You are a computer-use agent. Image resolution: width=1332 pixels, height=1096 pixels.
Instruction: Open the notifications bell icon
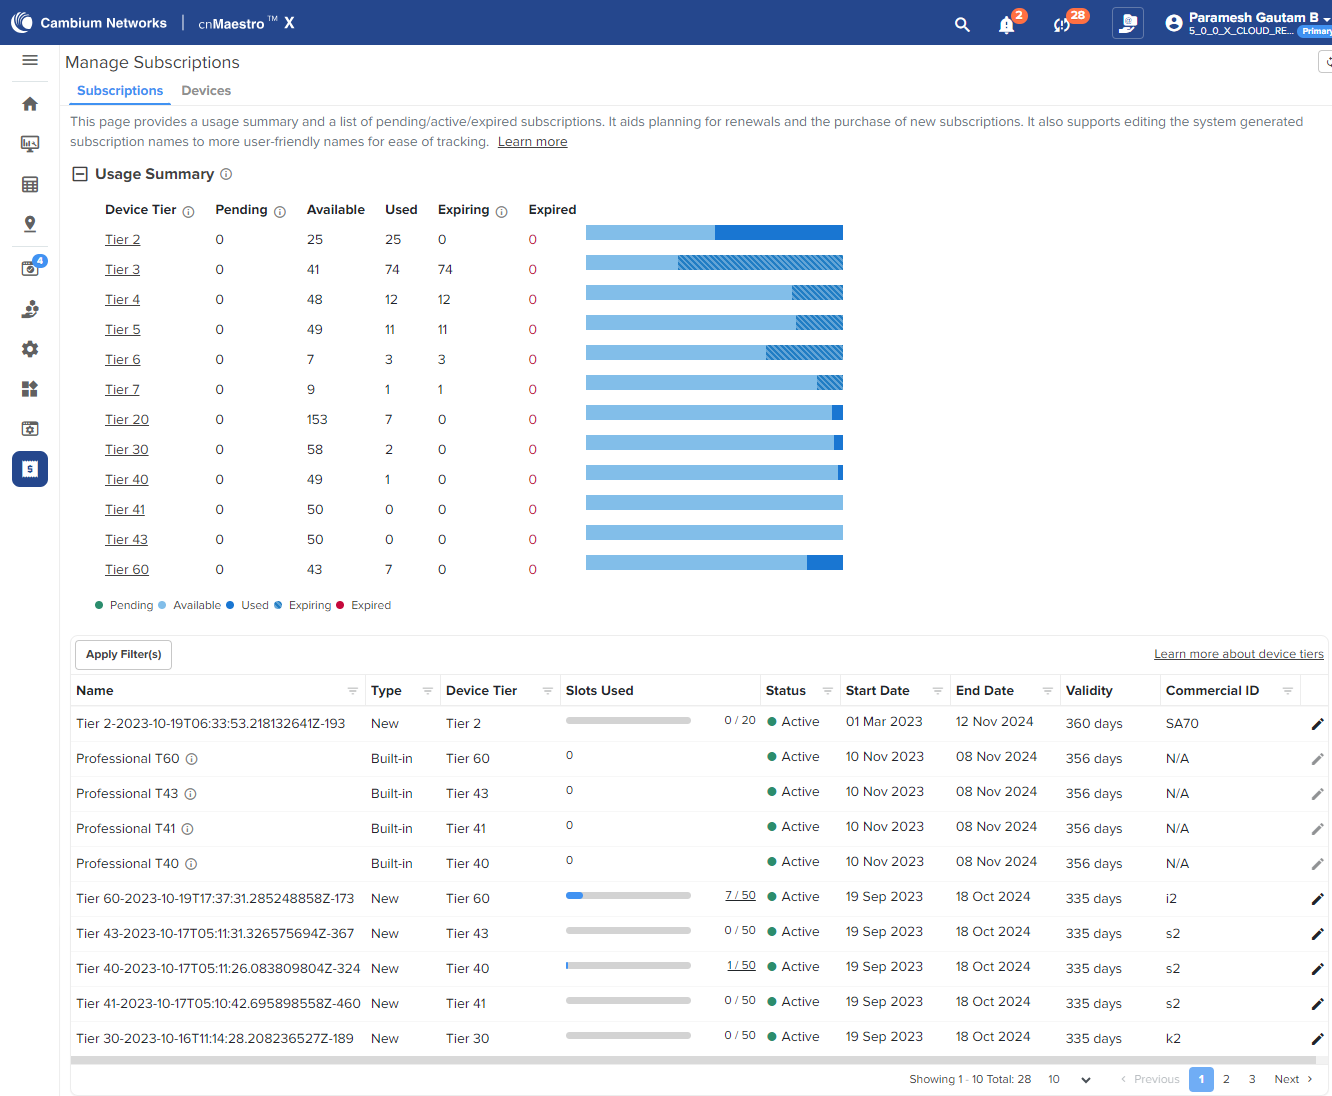[x=1007, y=25]
